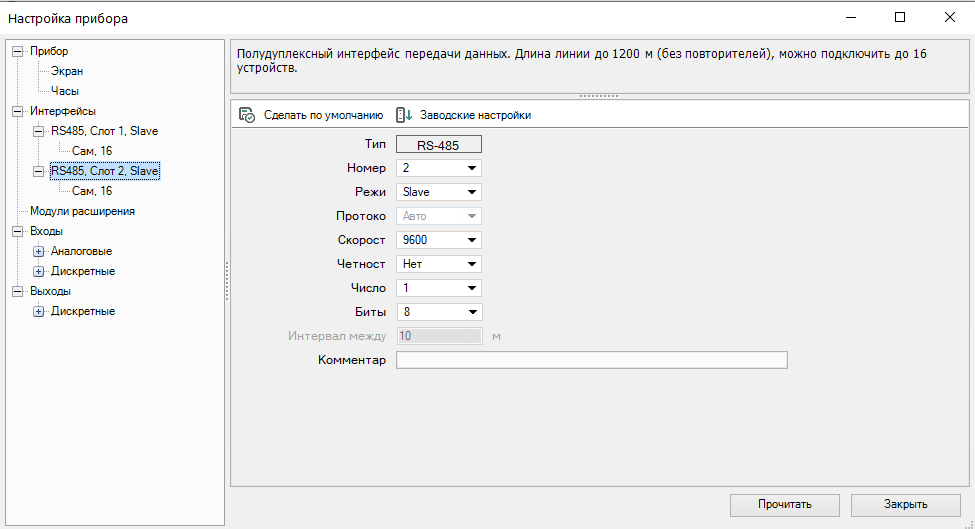The image size is (975, 529).
Task: Minimize the 'Настройка прибора' window
Action: click(x=851, y=17)
